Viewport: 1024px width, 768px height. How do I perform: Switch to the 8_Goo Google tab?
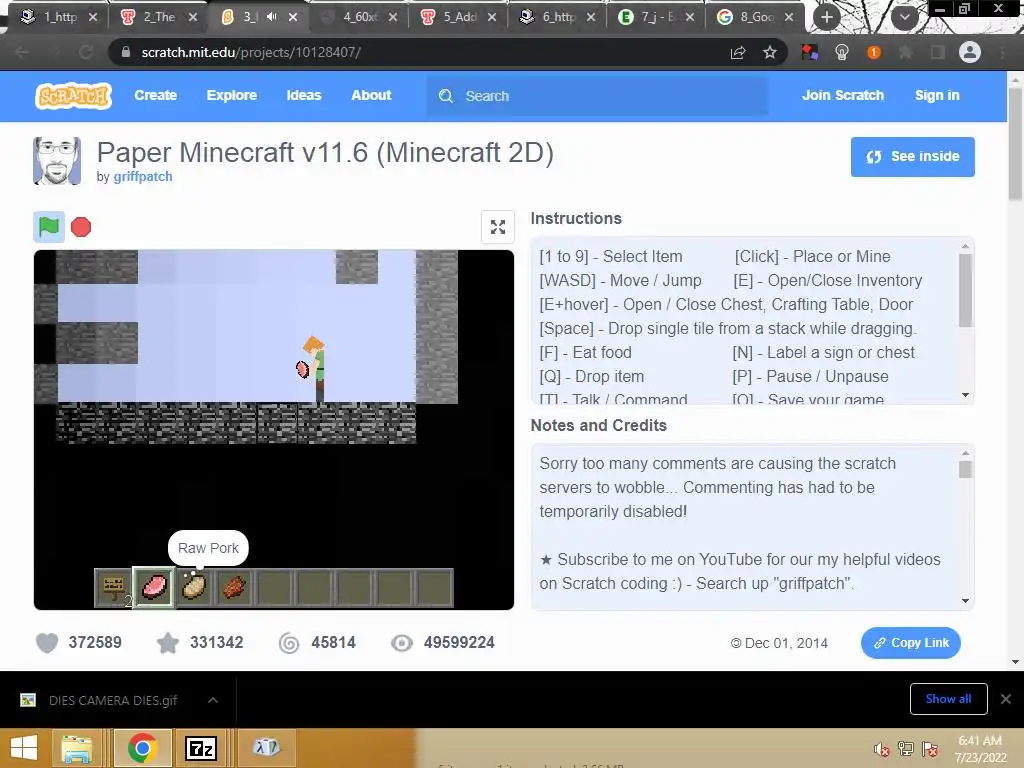[756, 17]
